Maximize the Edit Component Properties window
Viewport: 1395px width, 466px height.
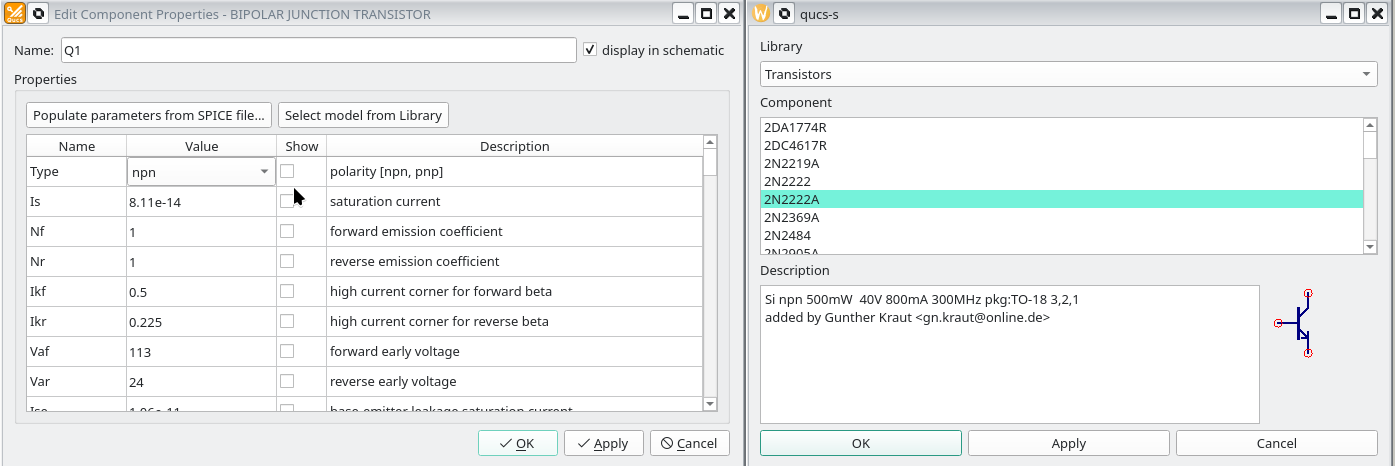coord(706,14)
